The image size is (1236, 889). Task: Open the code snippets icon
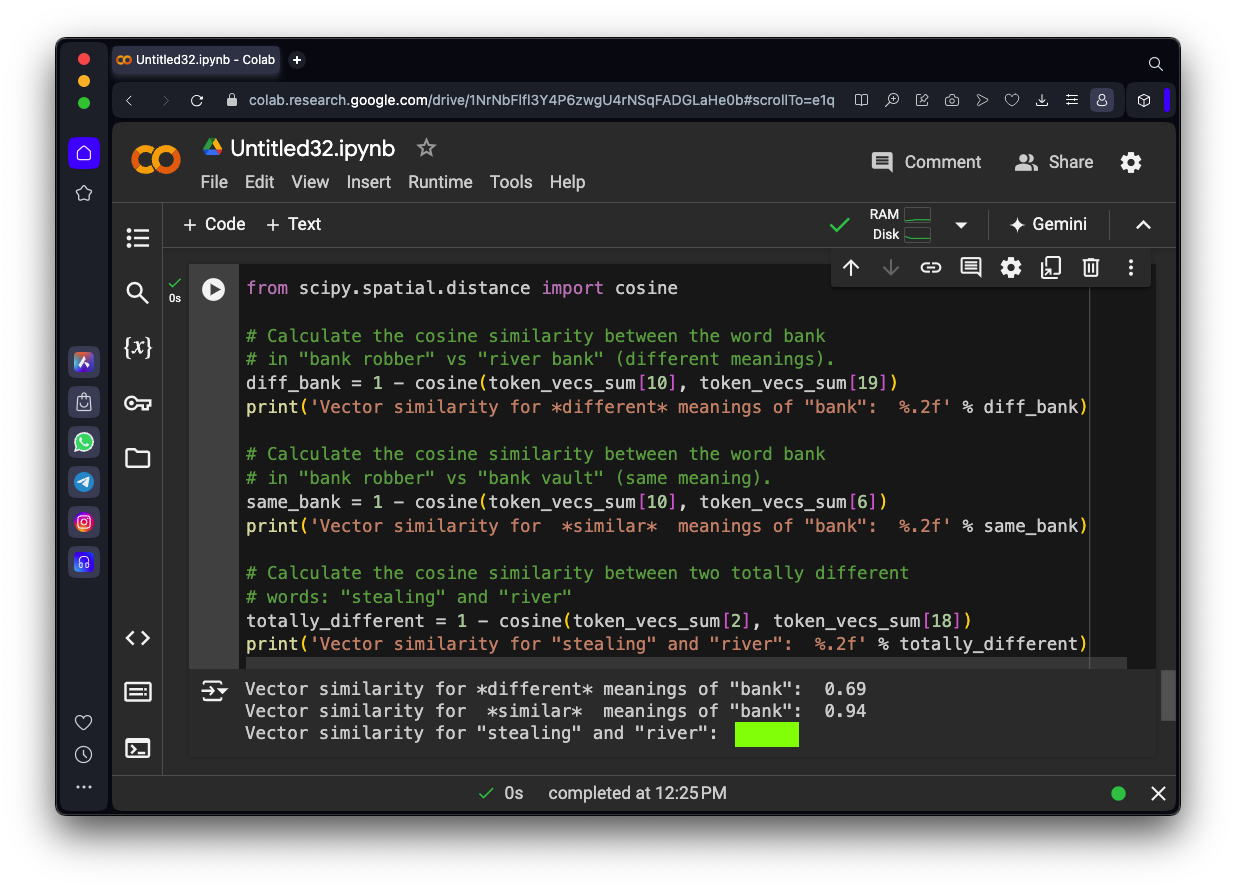click(x=138, y=638)
